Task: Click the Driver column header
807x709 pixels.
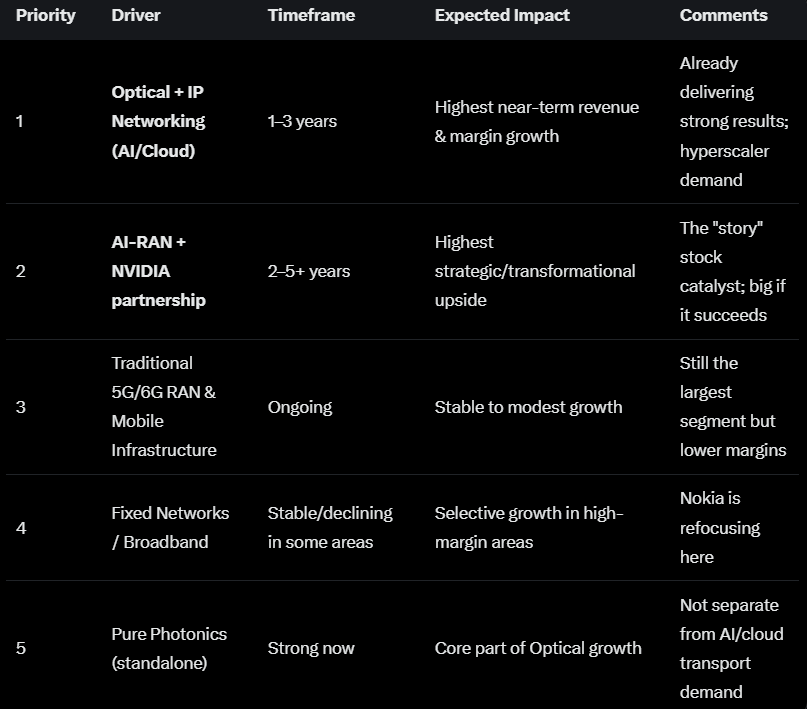Action: (x=136, y=15)
